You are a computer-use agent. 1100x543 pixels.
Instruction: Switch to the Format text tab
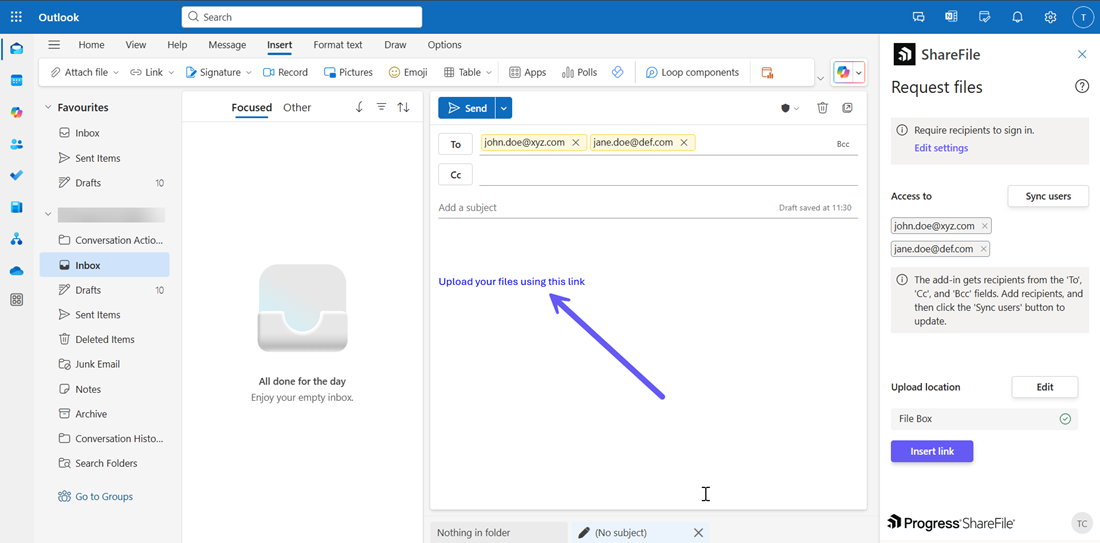click(x=337, y=45)
